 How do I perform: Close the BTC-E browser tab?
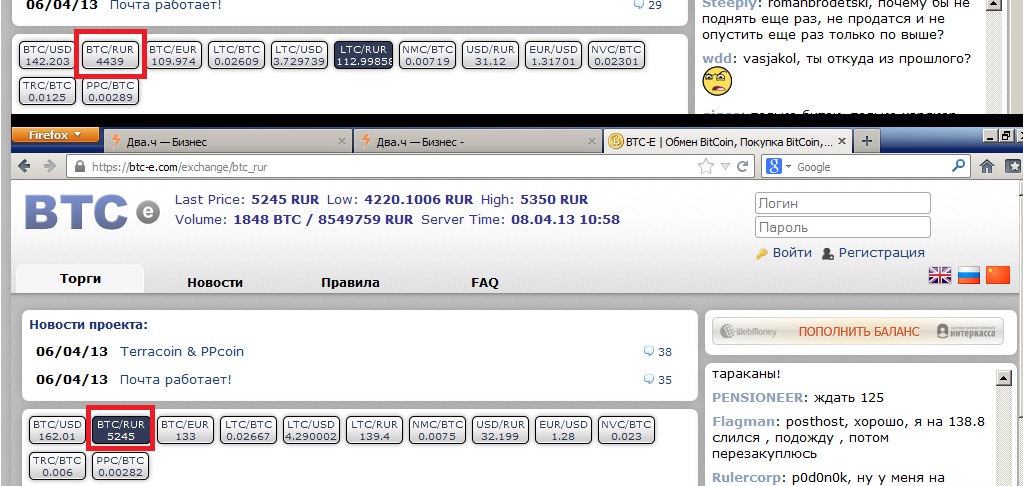pyautogui.click(x=842, y=141)
